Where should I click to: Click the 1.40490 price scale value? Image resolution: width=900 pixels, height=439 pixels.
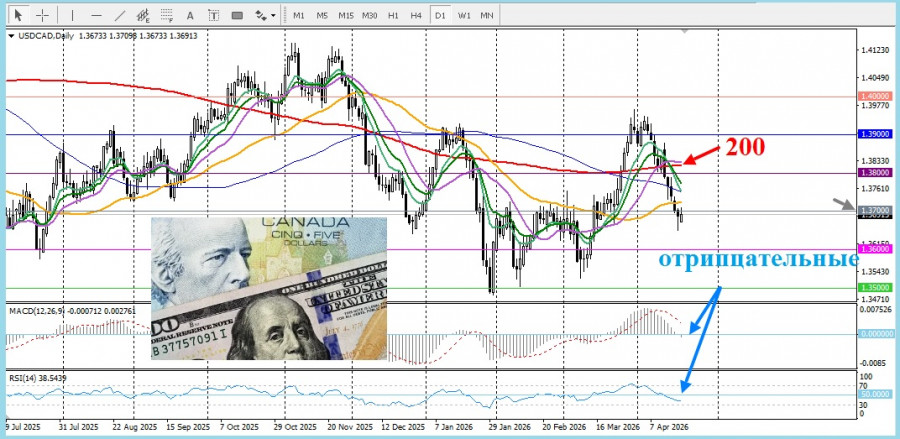coord(875,77)
